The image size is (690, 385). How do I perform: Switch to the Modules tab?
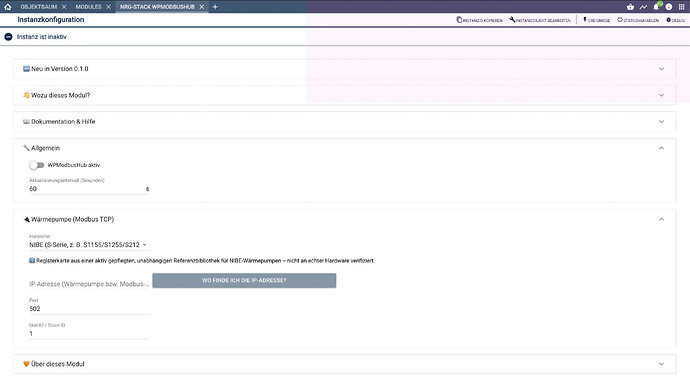[88, 7]
